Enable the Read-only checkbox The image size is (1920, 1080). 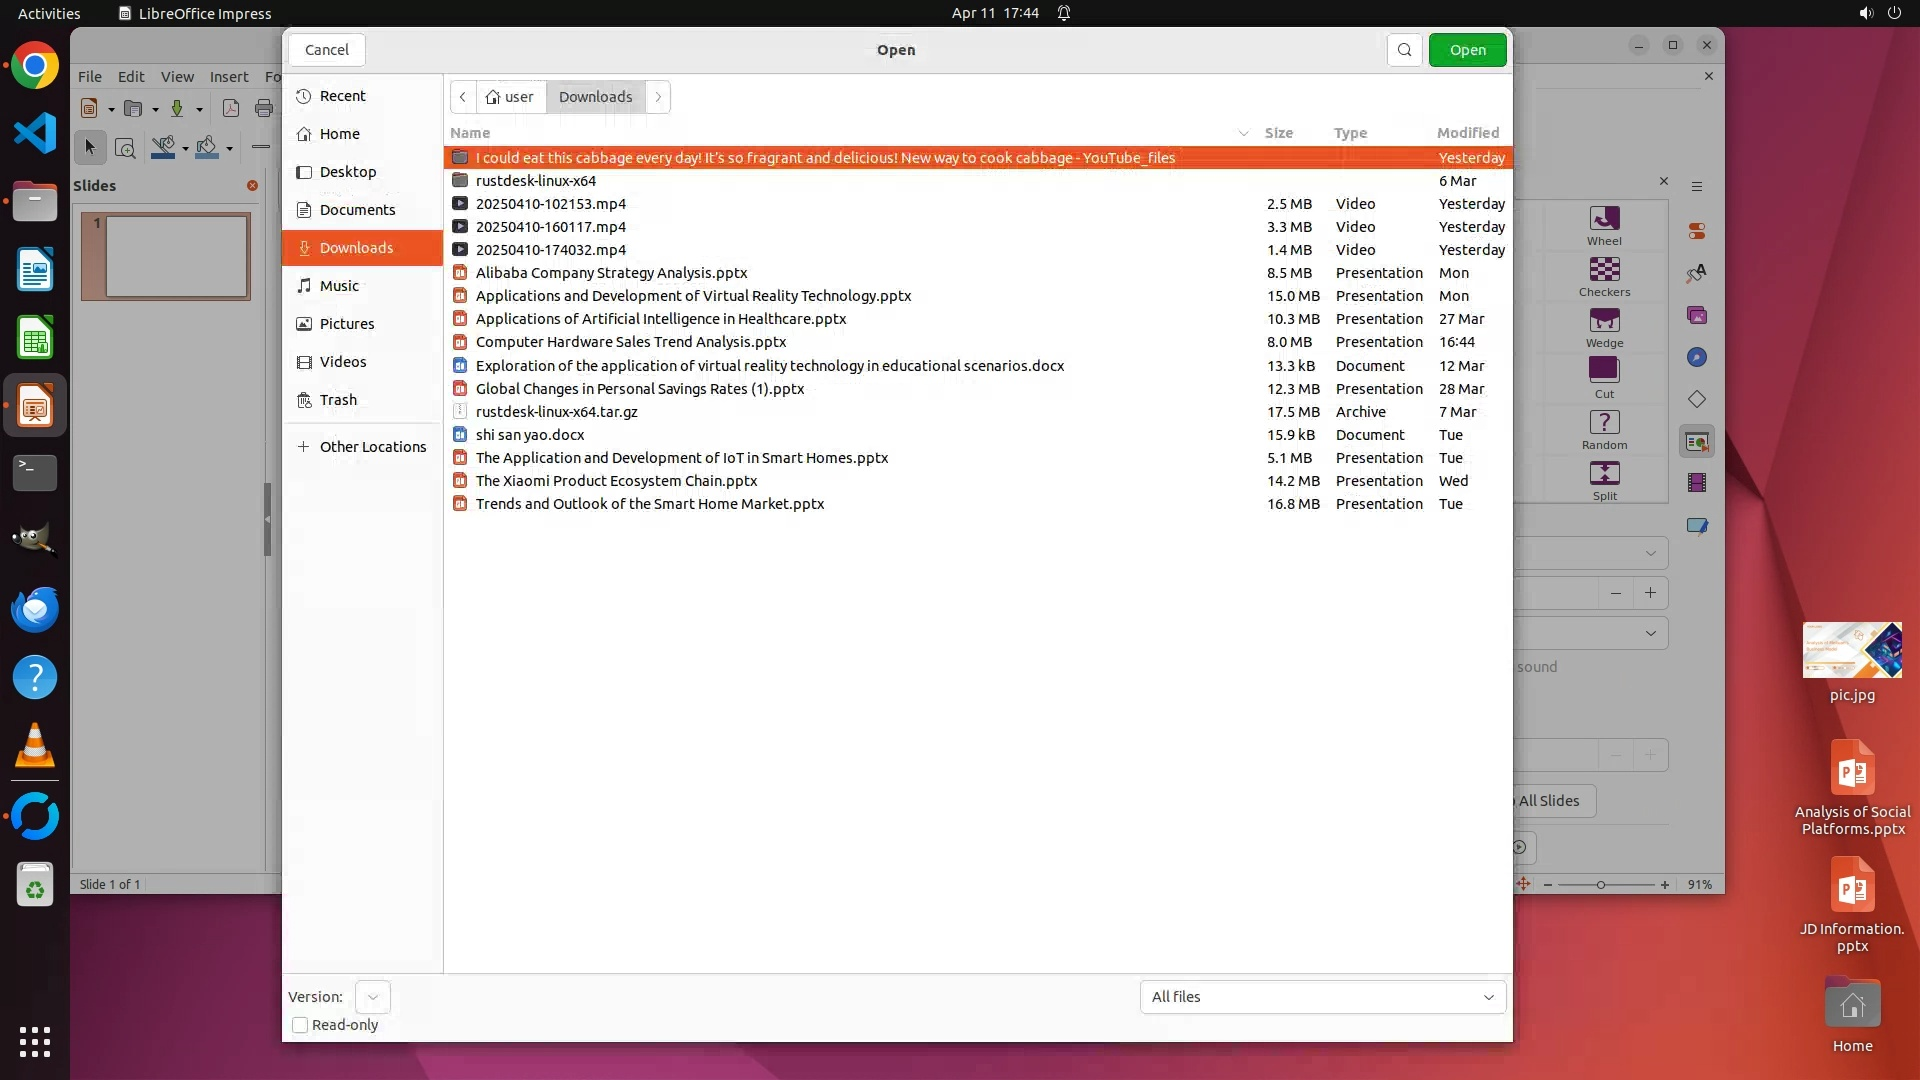300,1025
